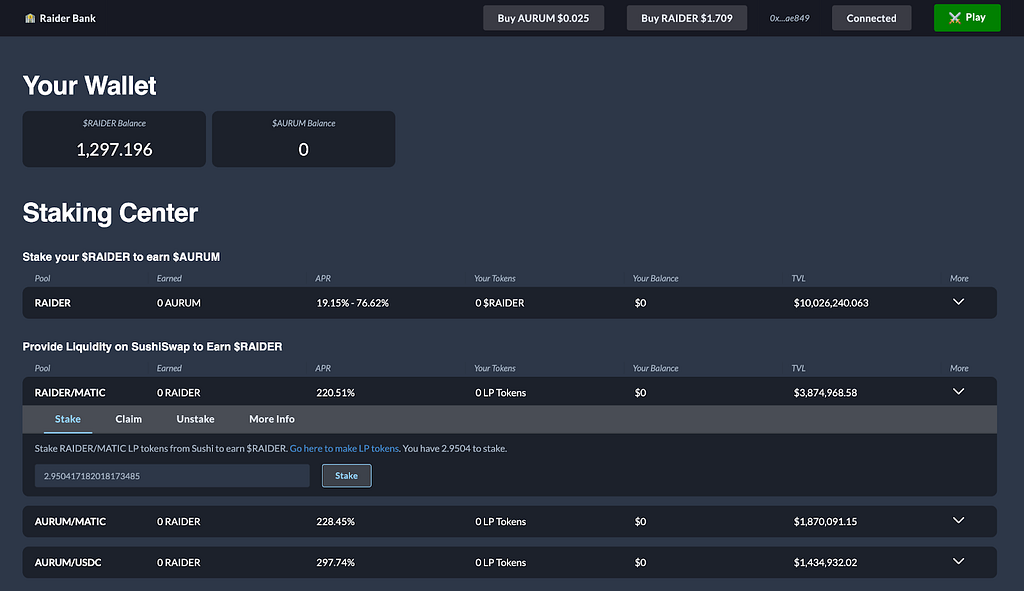Click the Connected wallet button
The width and height of the screenshot is (1024, 591).
point(871,18)
